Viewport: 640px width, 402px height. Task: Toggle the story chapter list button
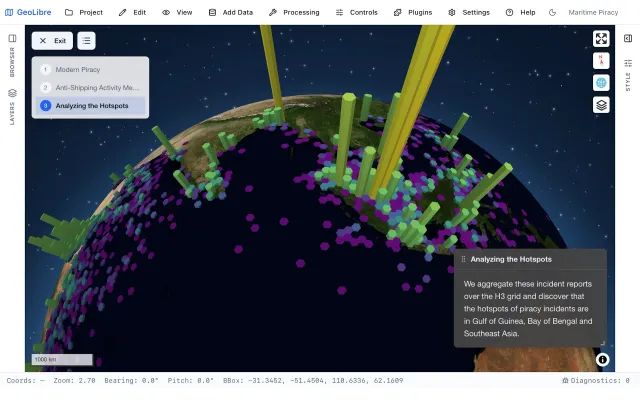86,41
